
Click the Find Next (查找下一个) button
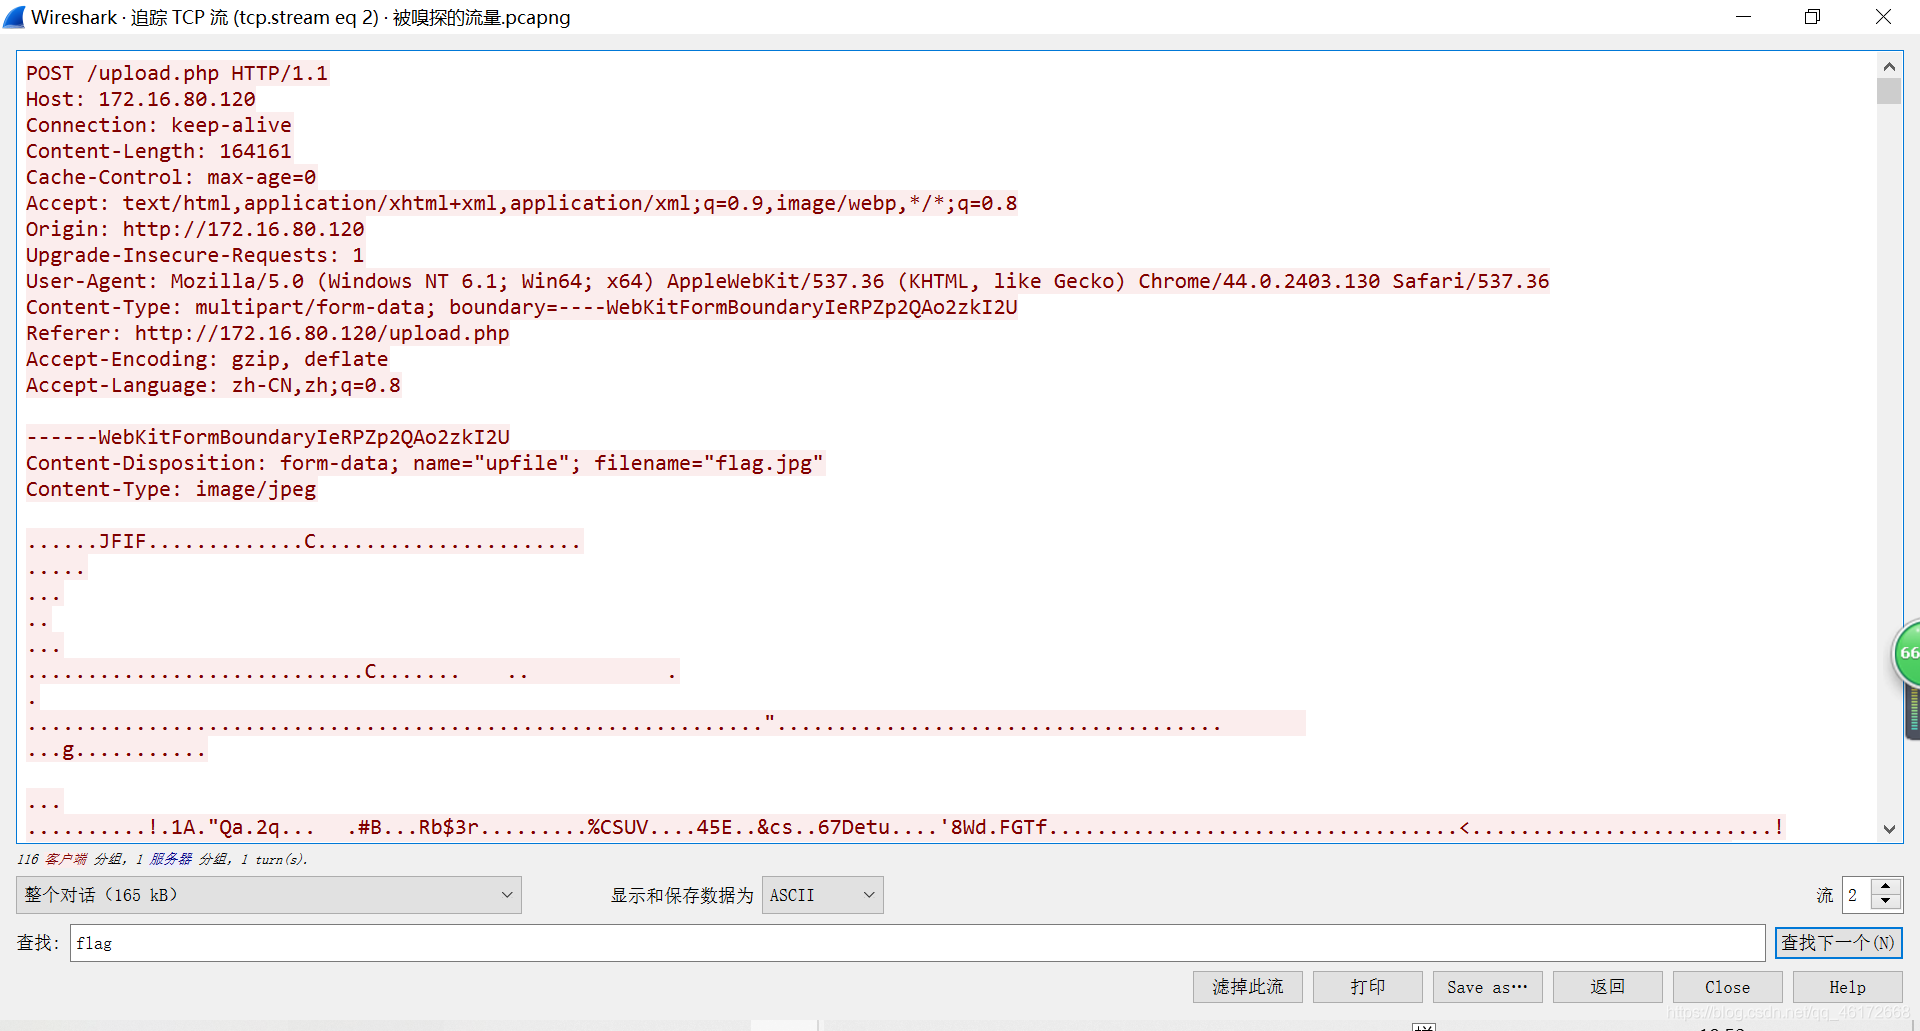tap(1838, 943)
